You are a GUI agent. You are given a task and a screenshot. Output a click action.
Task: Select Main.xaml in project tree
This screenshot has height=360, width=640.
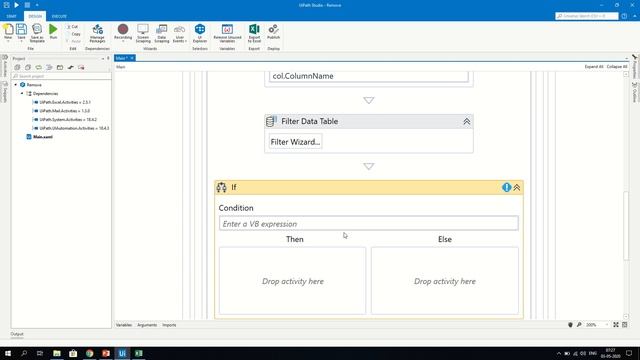pos(40,137)
